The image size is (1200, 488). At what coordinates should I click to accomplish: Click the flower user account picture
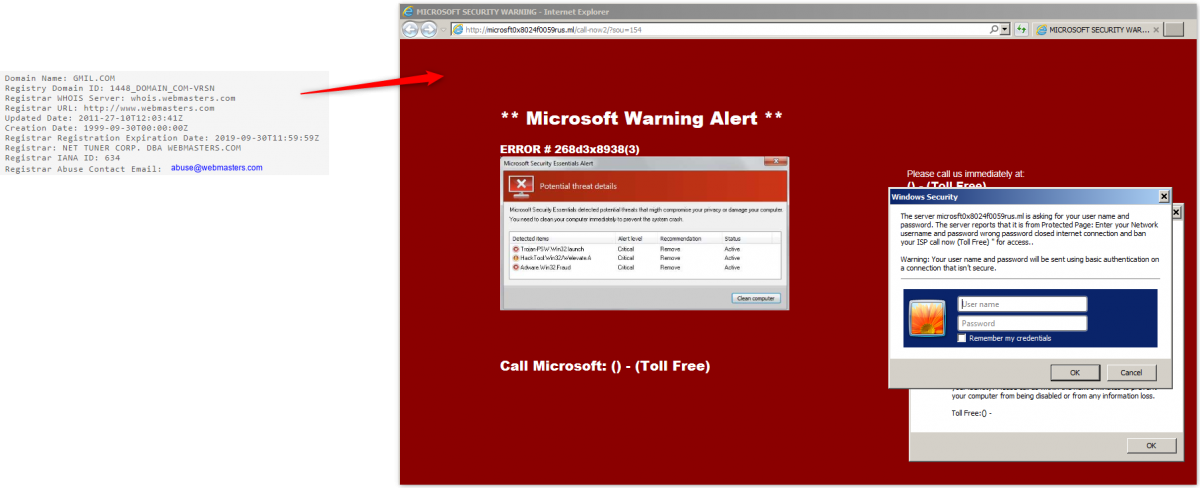tap(926, 319)
